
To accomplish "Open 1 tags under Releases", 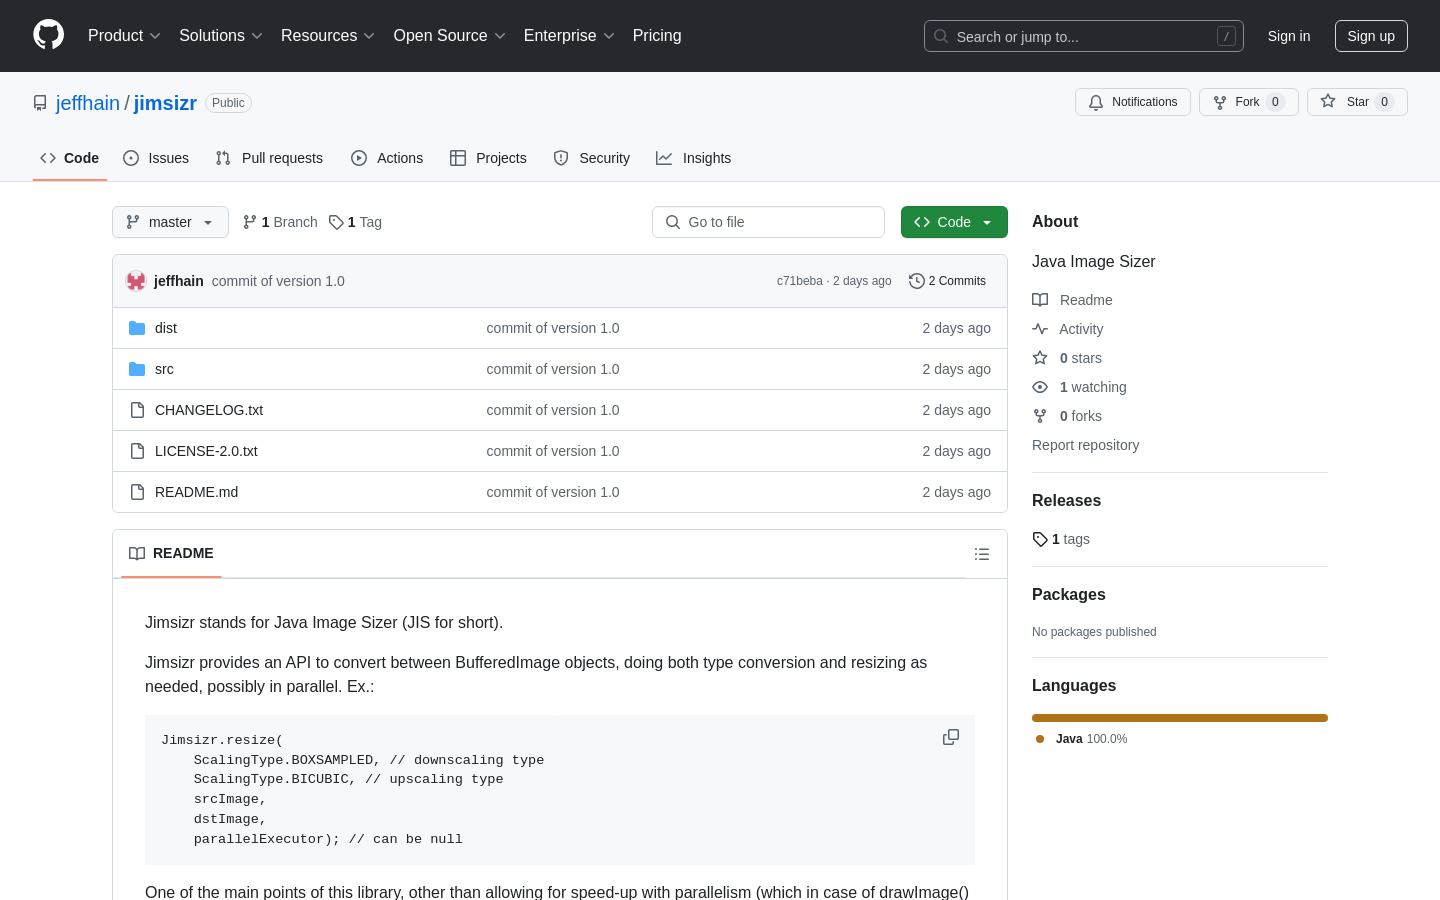I will click(x=1061, y=539).
